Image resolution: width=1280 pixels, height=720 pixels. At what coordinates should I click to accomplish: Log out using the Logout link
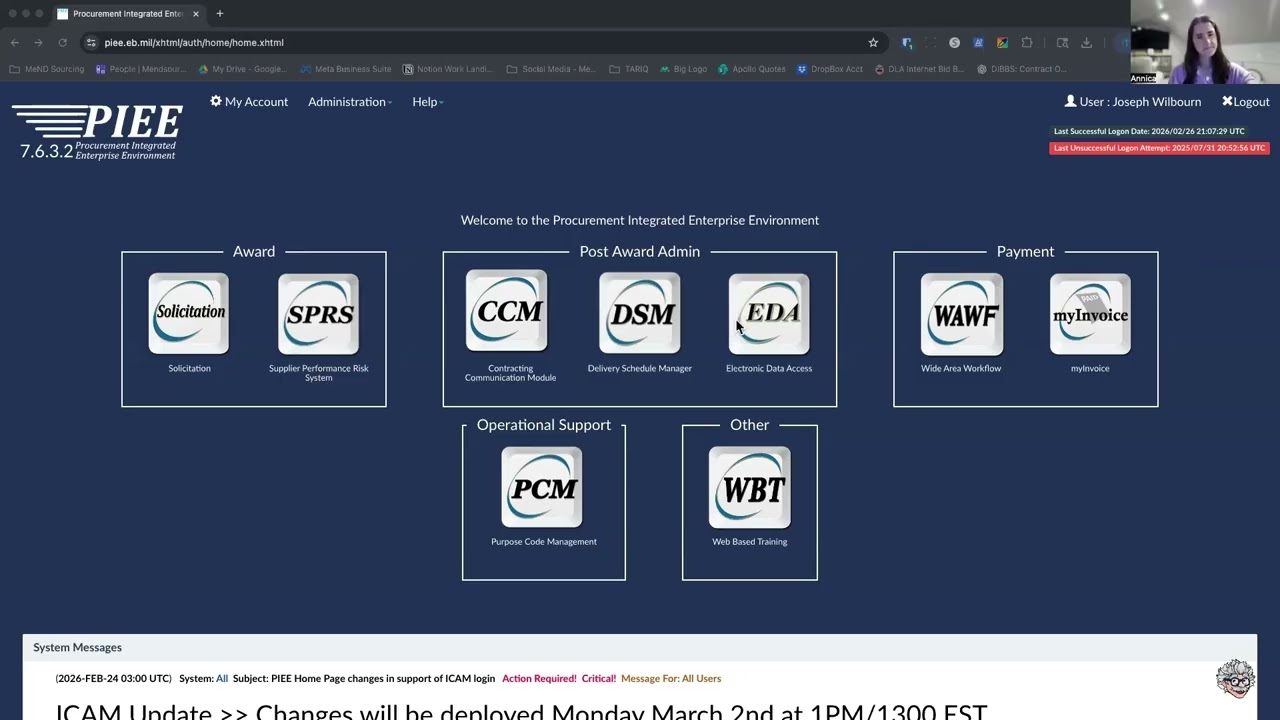click(1246, 102)
